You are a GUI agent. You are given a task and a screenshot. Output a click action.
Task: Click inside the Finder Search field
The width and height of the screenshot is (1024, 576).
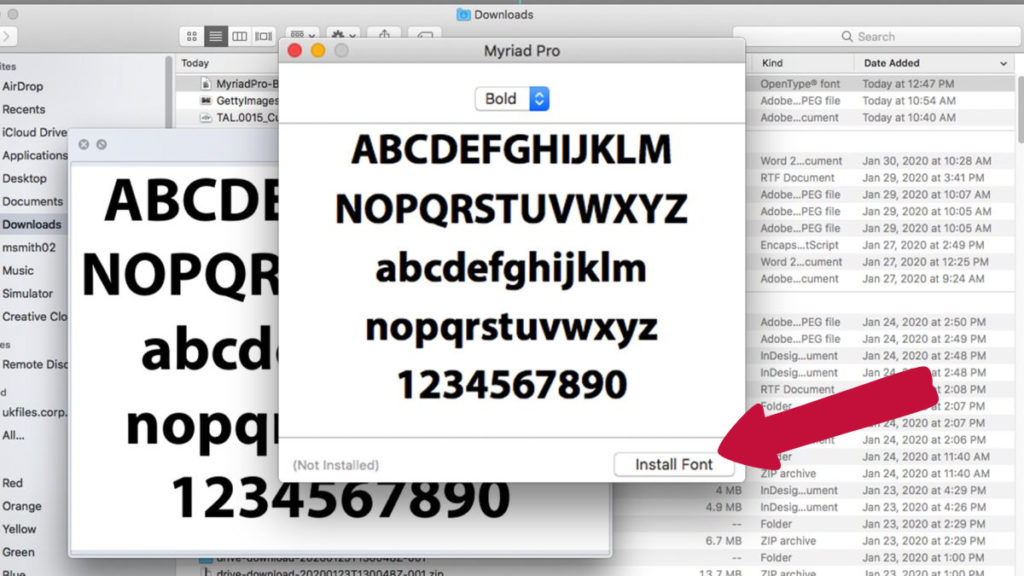pyautogui.click(x=876, y=37)
